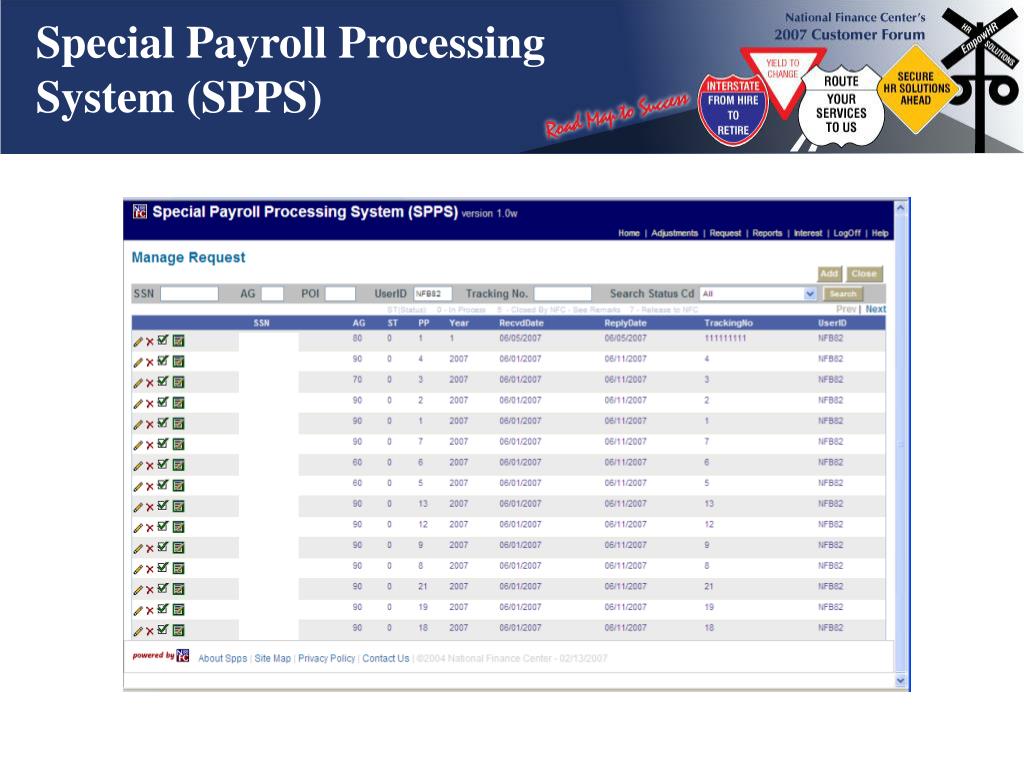The height and width of the screenshot is (768, 1024).
Task: Open the Help menu item
Action: pyautogui.click(x=880, y=233)
